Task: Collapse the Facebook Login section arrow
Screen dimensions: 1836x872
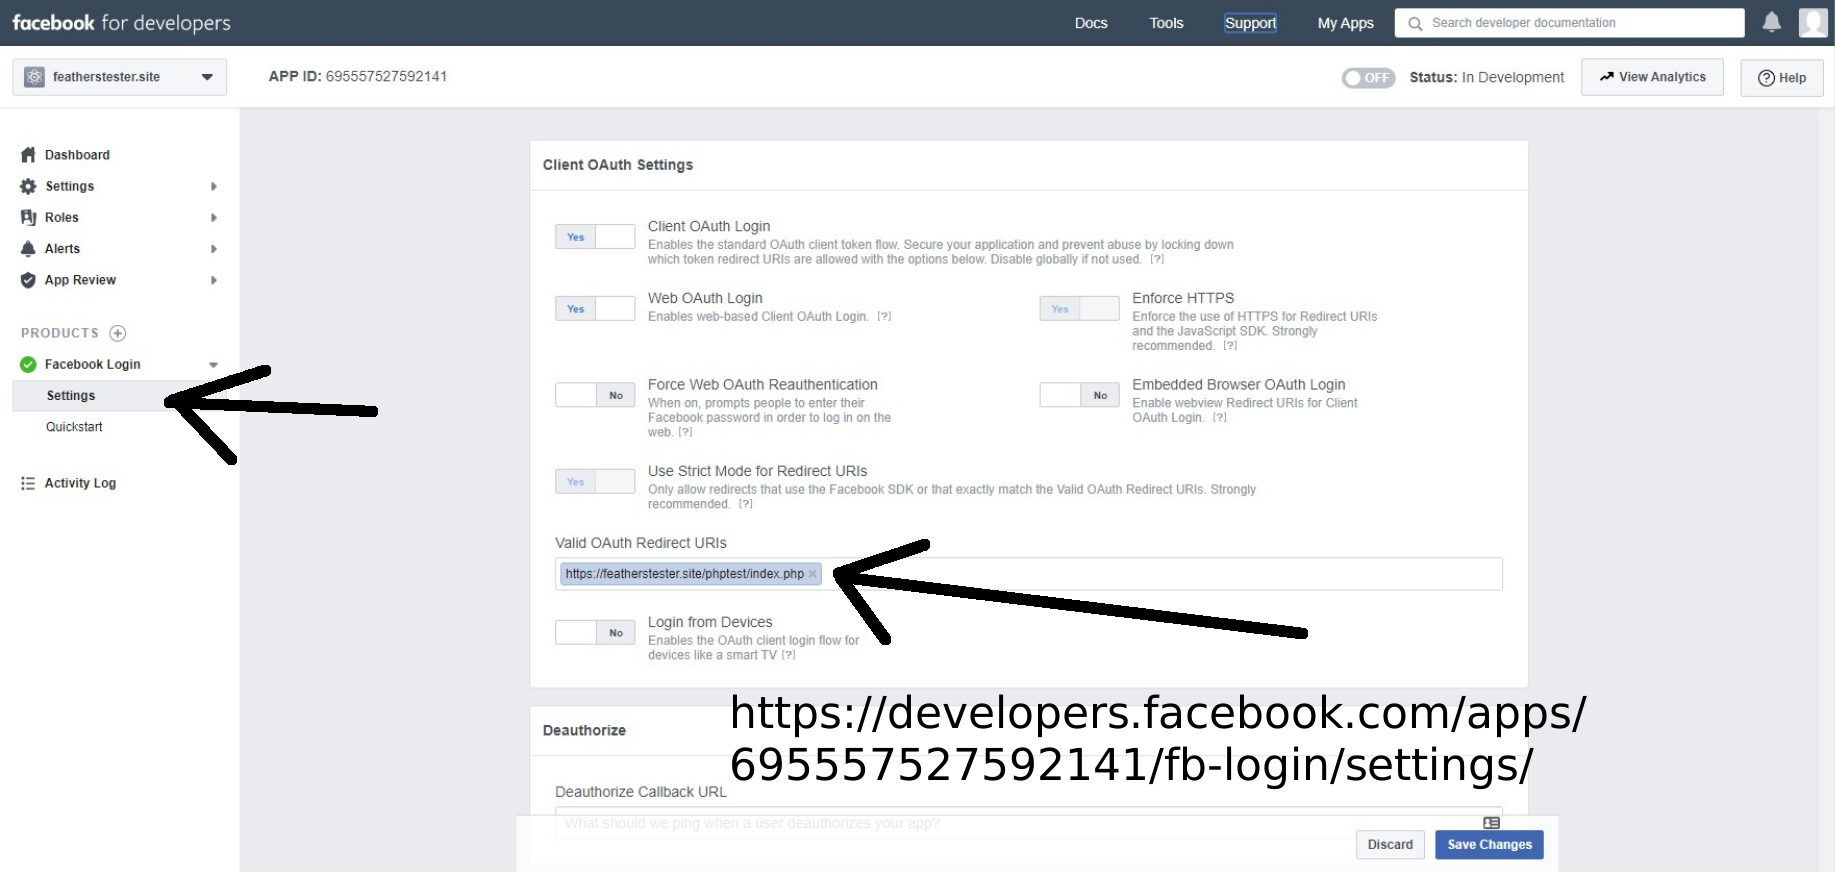Action: point(213,365)
